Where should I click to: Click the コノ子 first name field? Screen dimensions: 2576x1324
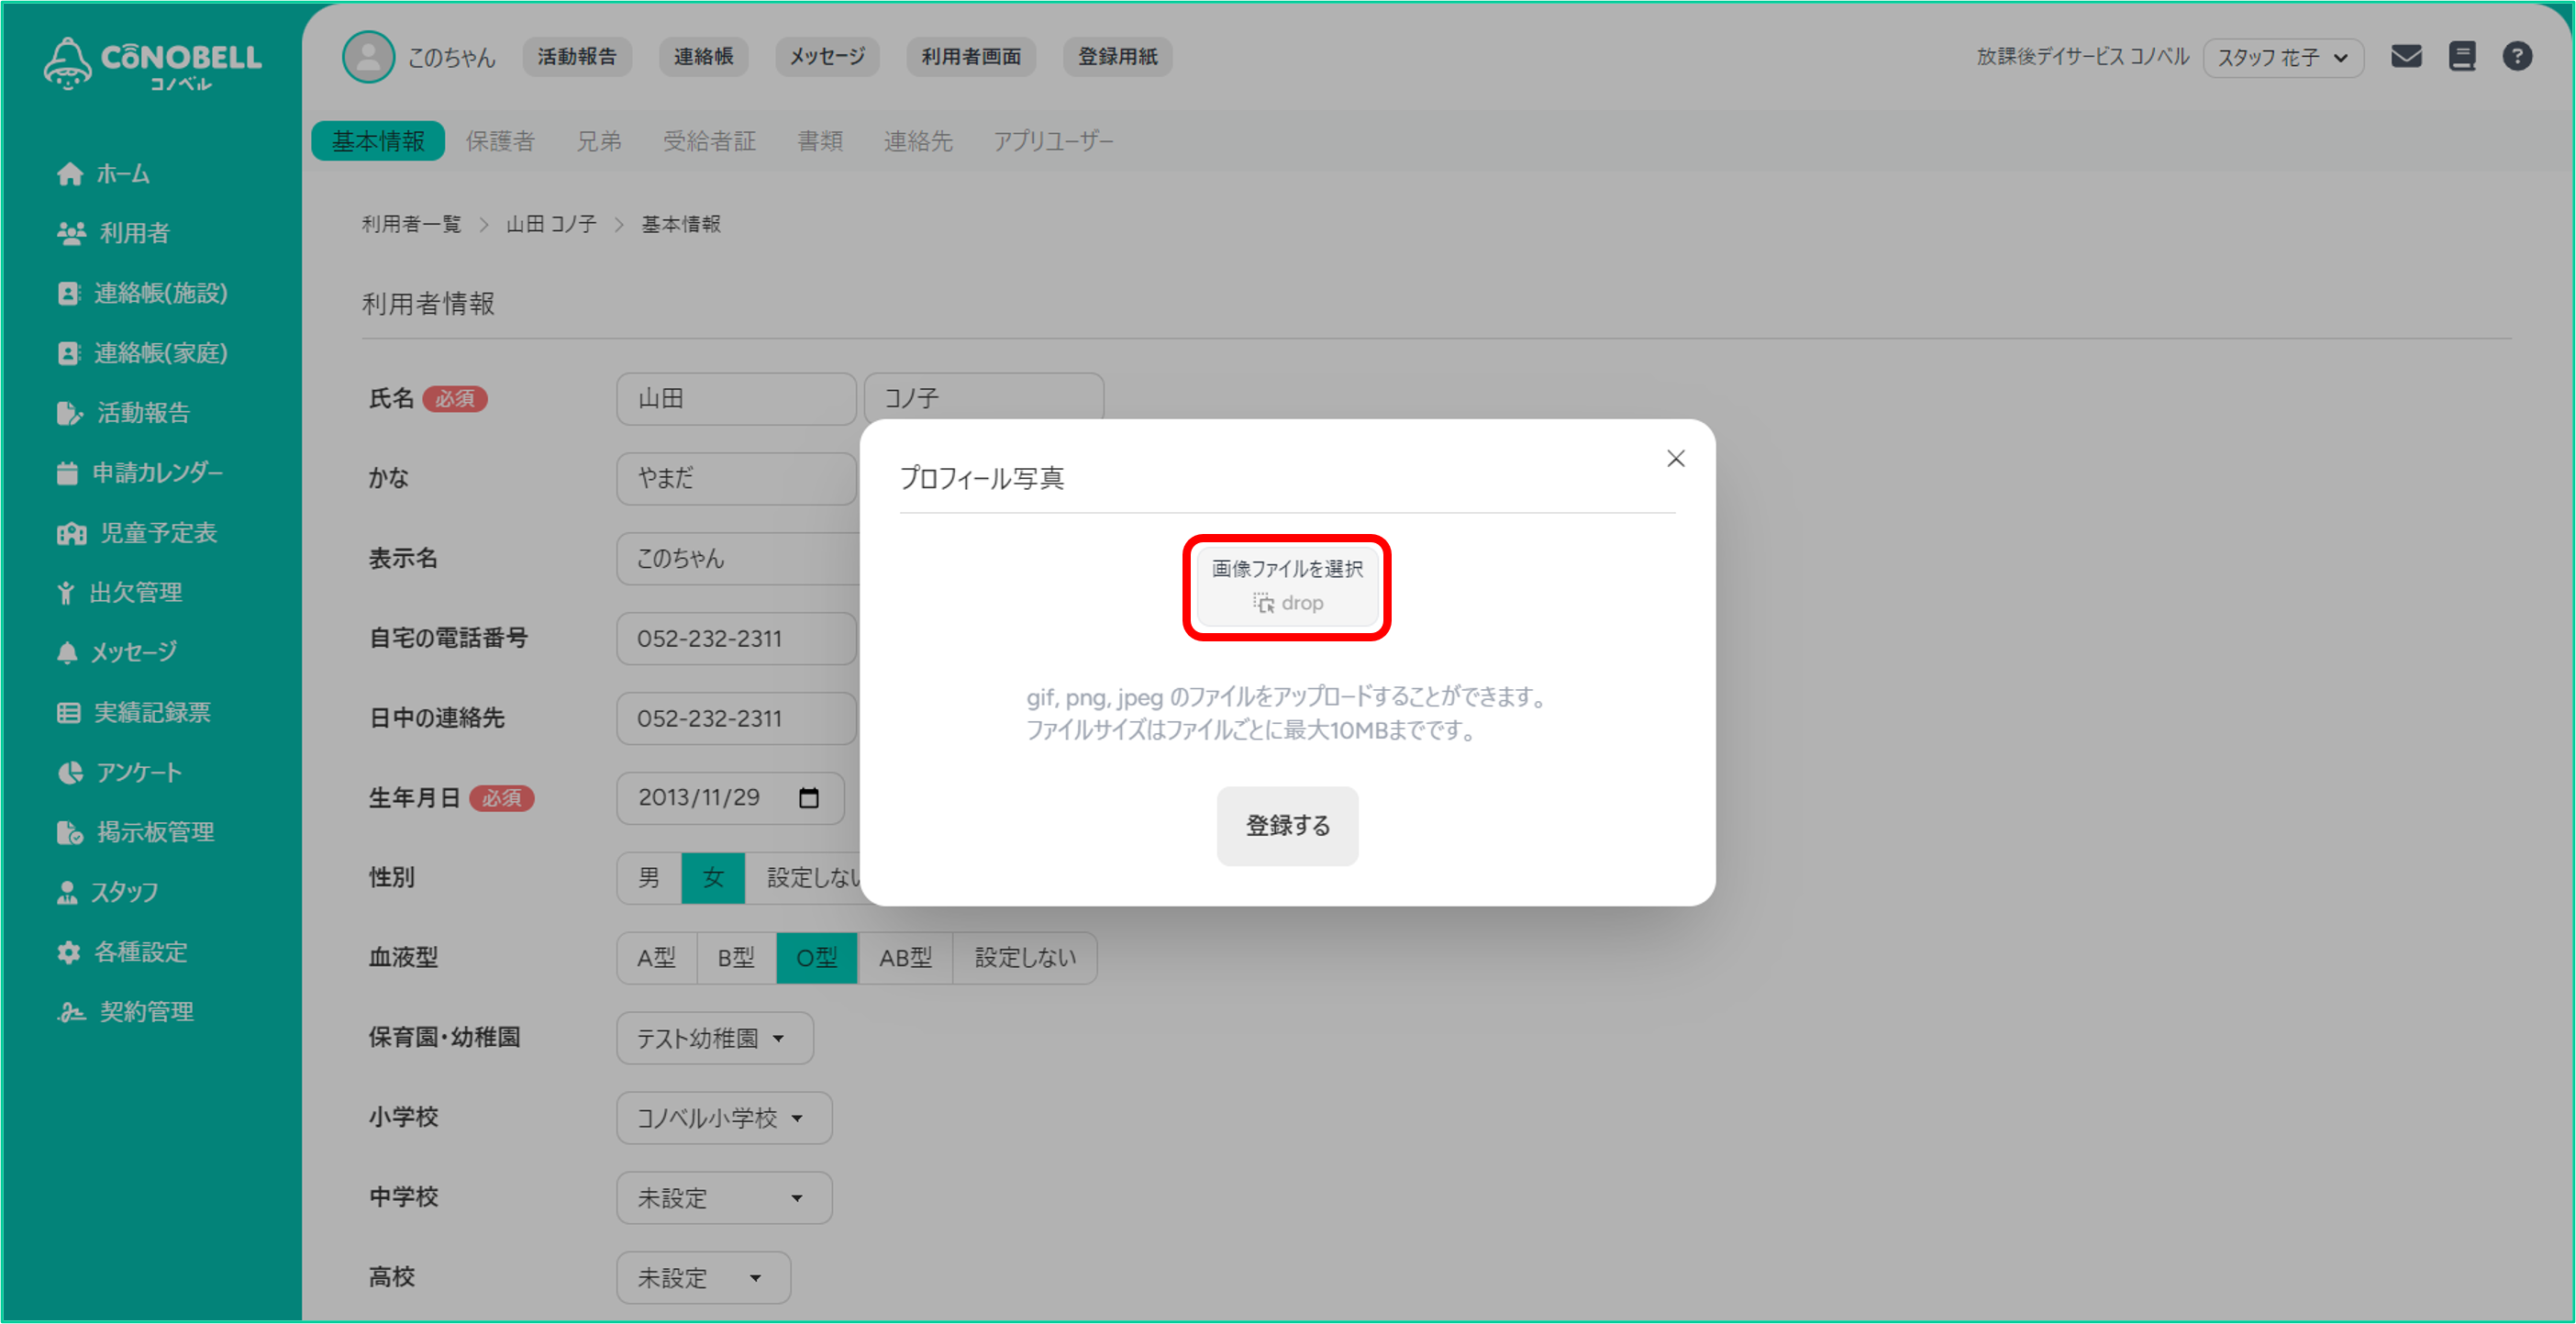click(x=984, y=397)
